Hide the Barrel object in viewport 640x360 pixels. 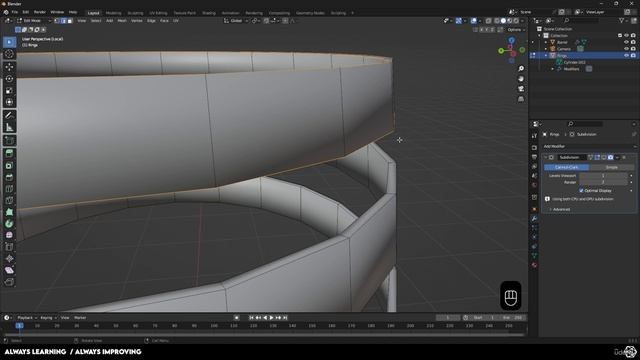[x=627, y=42]
